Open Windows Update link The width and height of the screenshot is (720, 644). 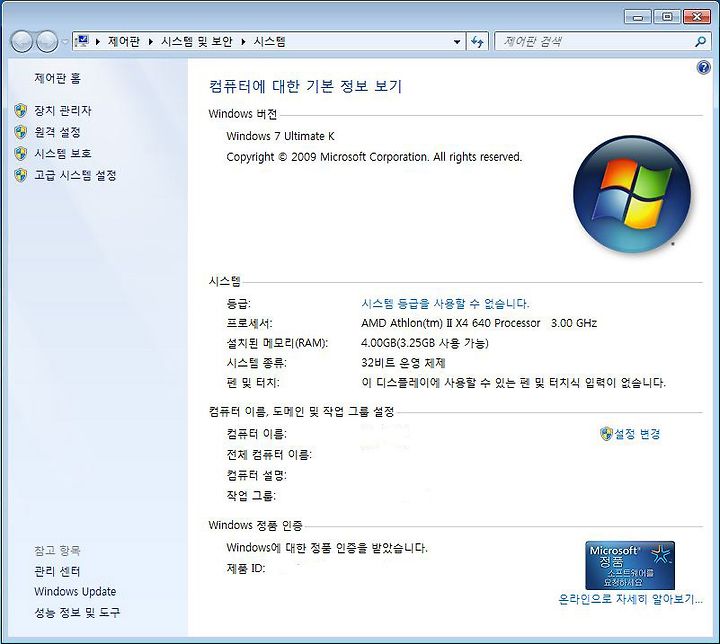click(x=75, y=592)
